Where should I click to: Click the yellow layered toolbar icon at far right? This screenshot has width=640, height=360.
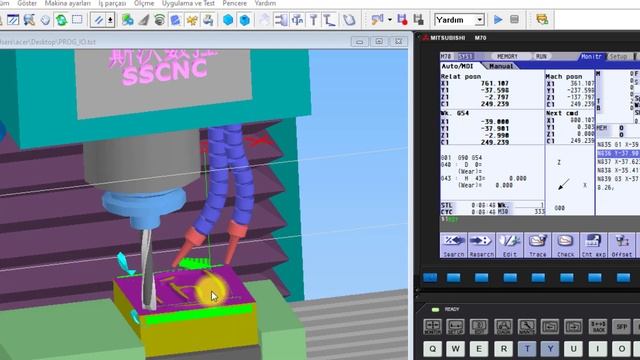542,20
